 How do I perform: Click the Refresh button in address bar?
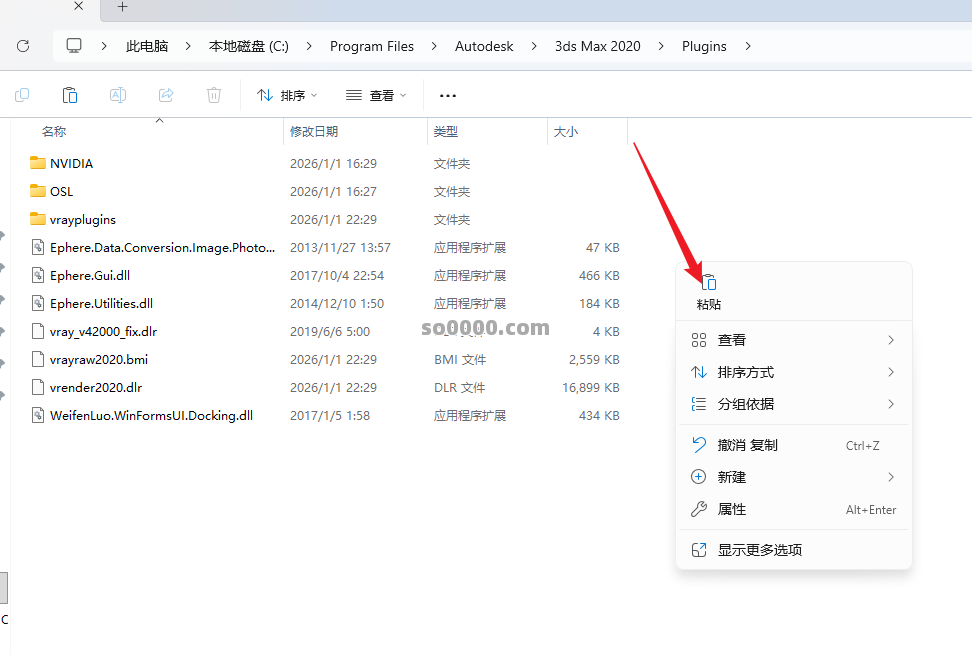(x=23, y=46)
